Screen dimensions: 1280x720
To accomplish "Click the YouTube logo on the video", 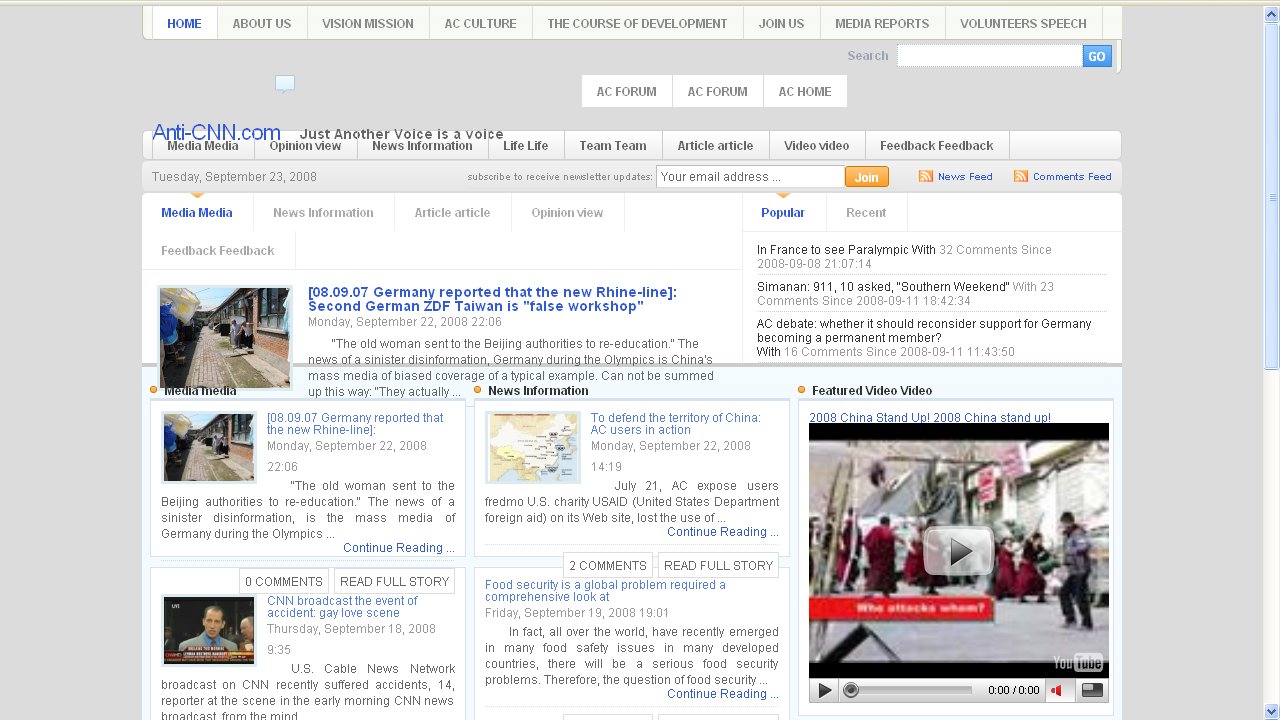I will pos(1078,662).
